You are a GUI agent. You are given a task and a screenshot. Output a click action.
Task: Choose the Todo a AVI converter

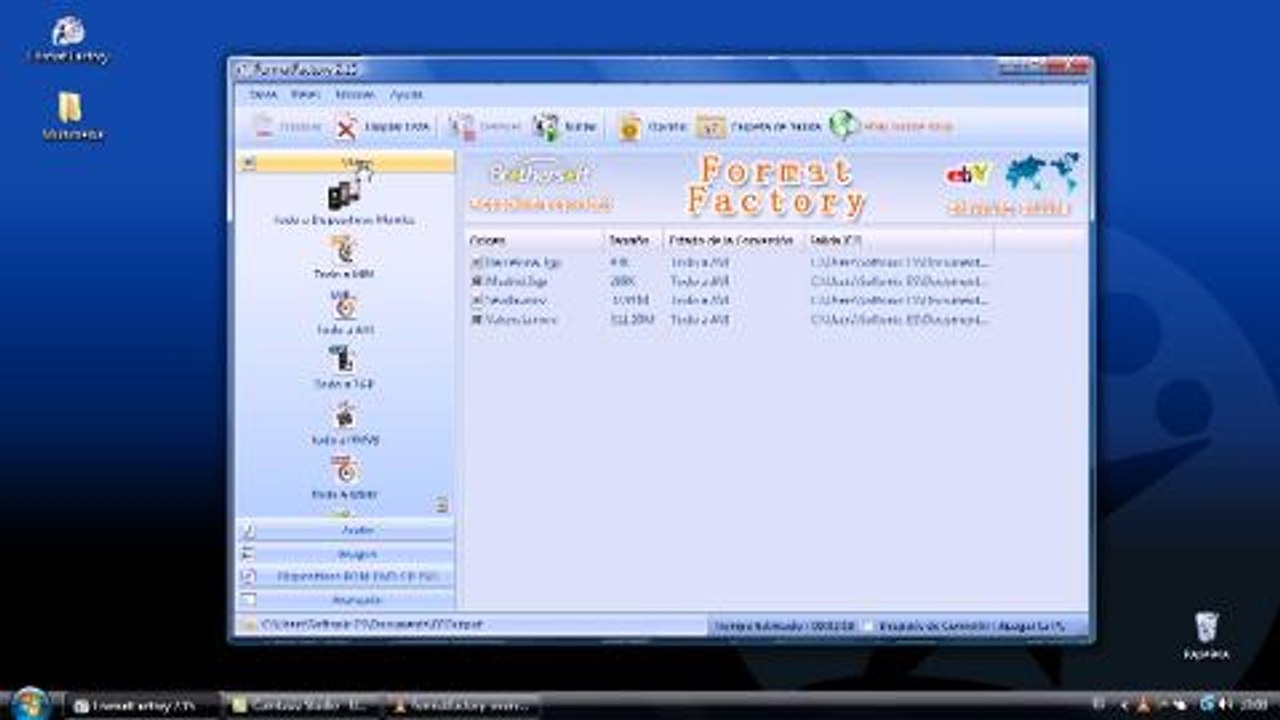pyautogui.click(x=344, y=313)
